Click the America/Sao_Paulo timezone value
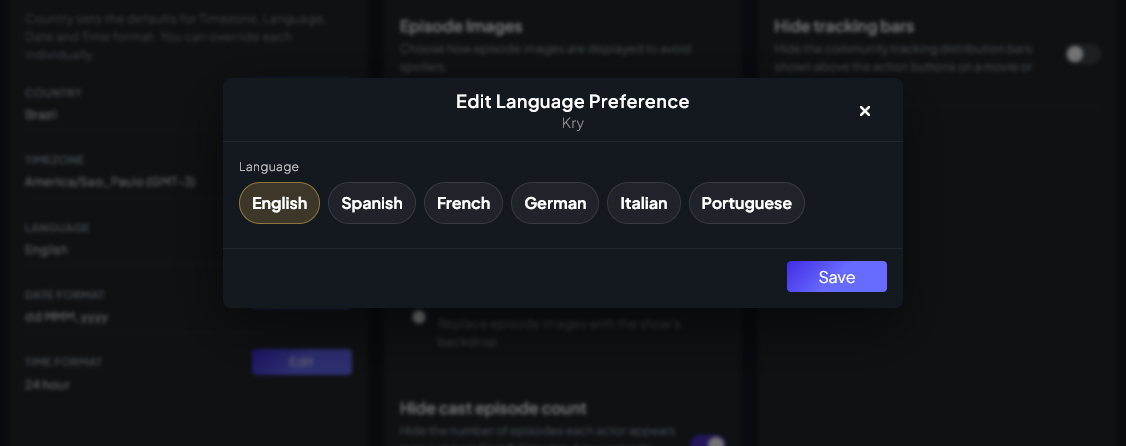 pos(110,182)
